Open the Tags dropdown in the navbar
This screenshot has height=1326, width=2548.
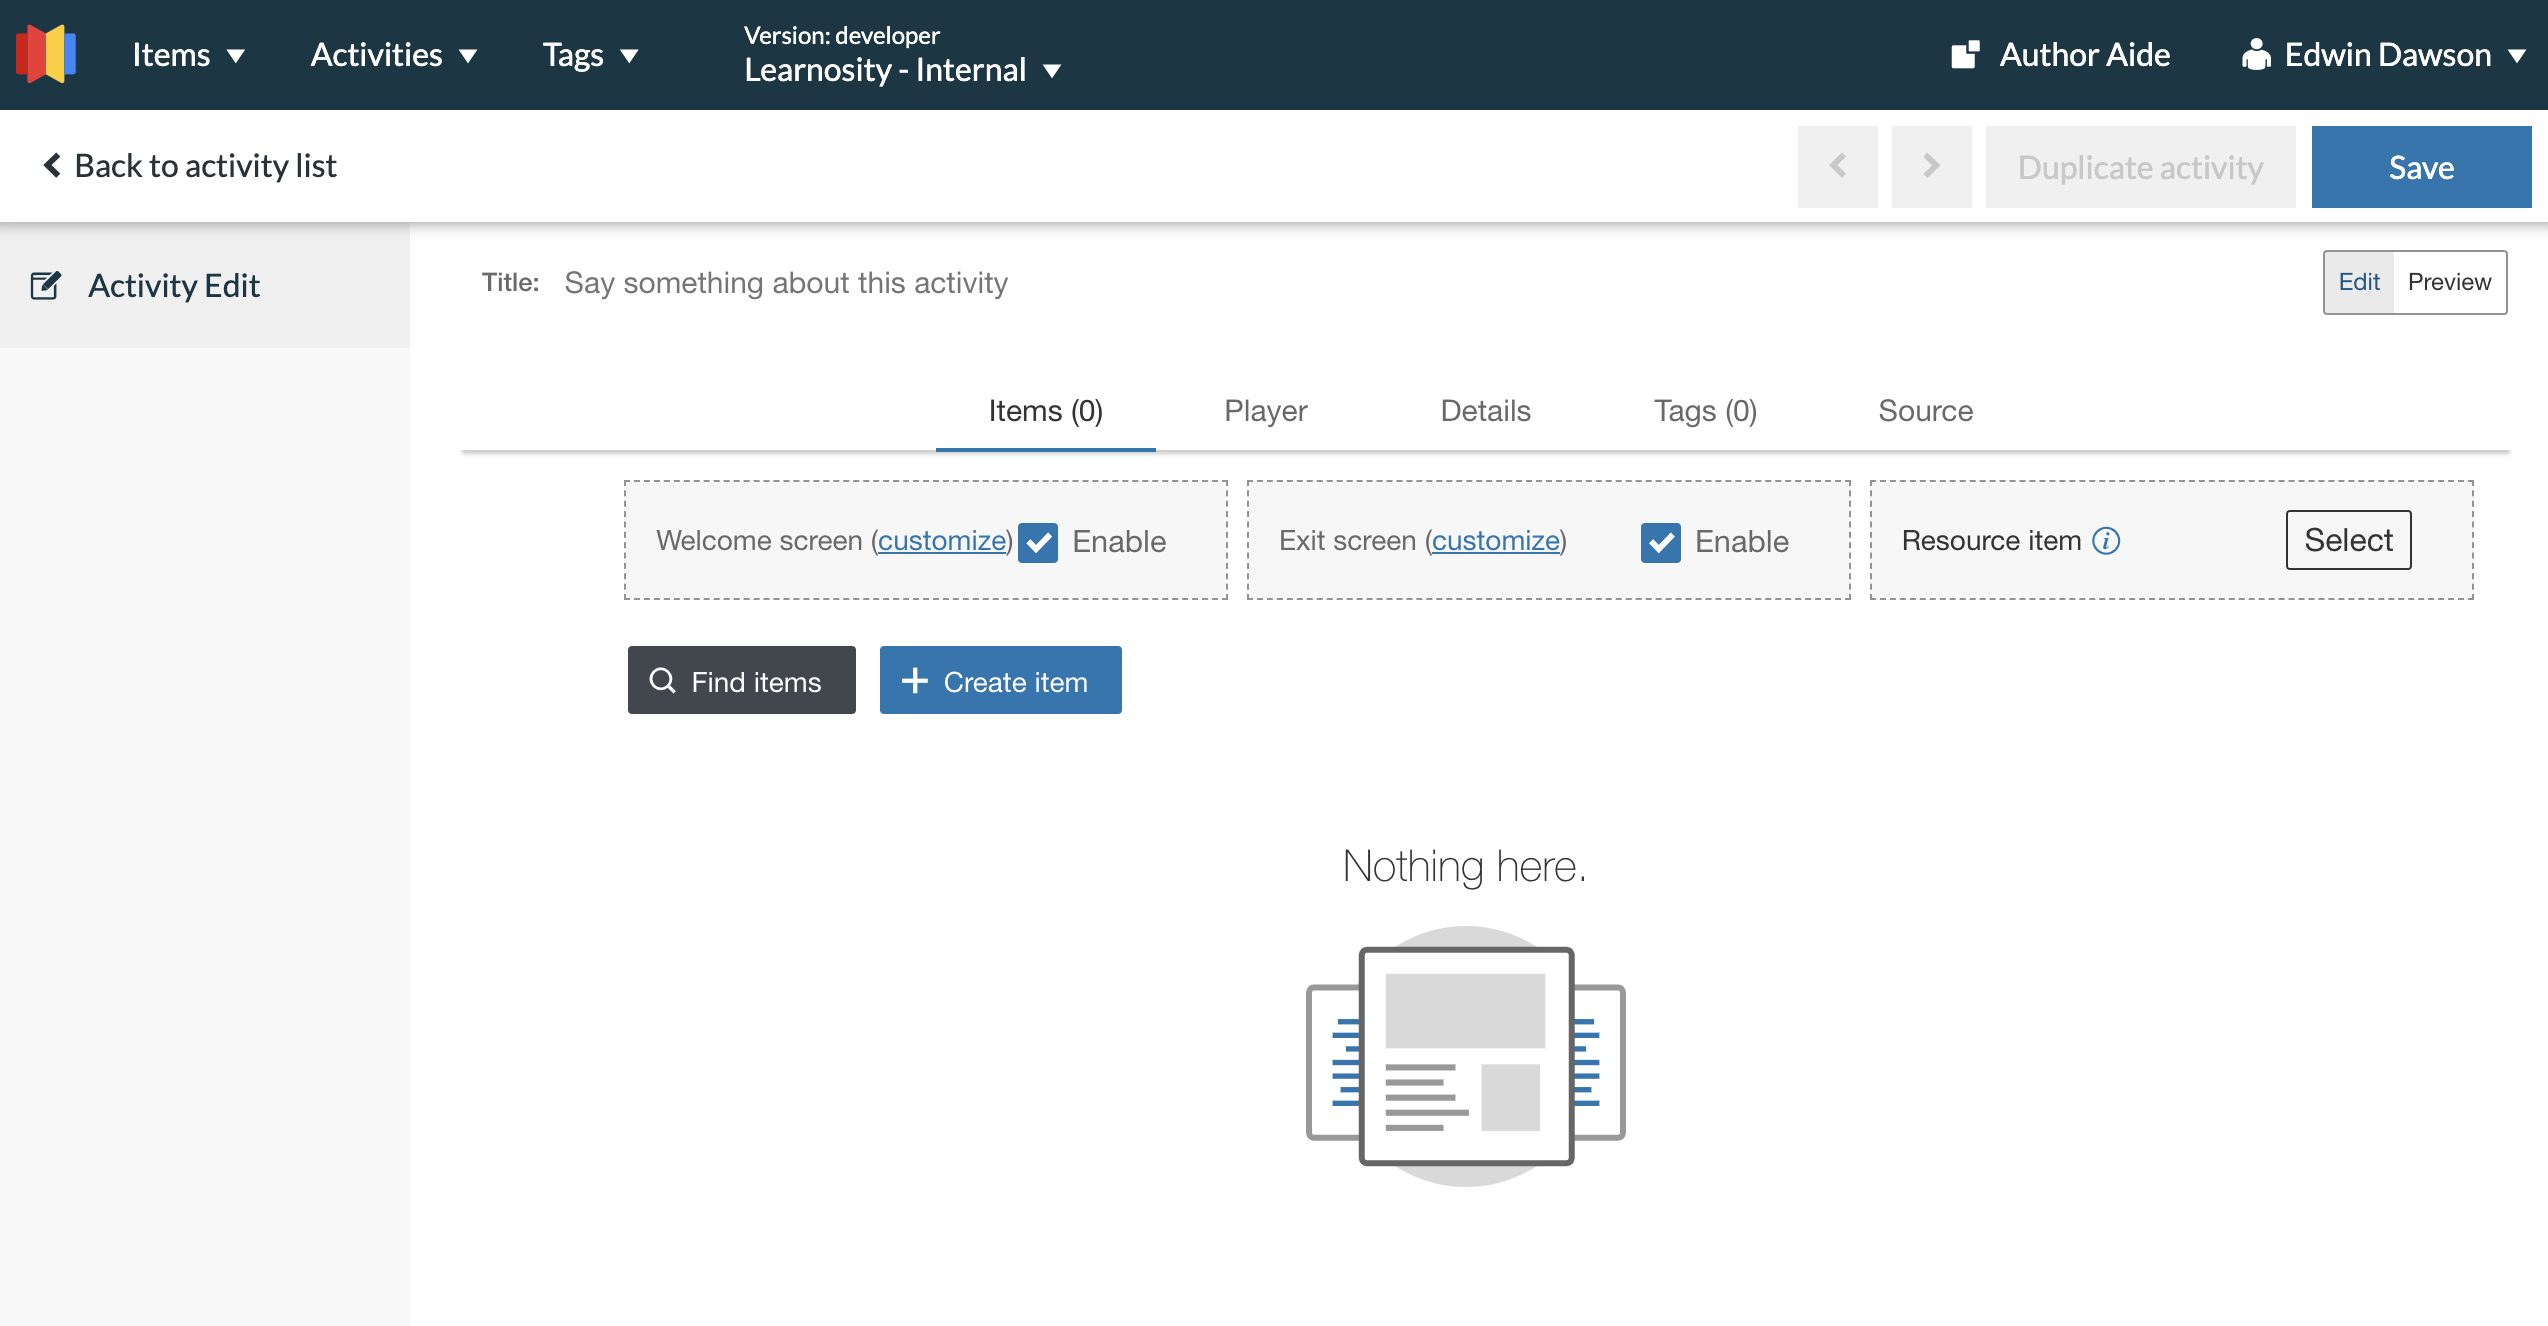(589, 54)
